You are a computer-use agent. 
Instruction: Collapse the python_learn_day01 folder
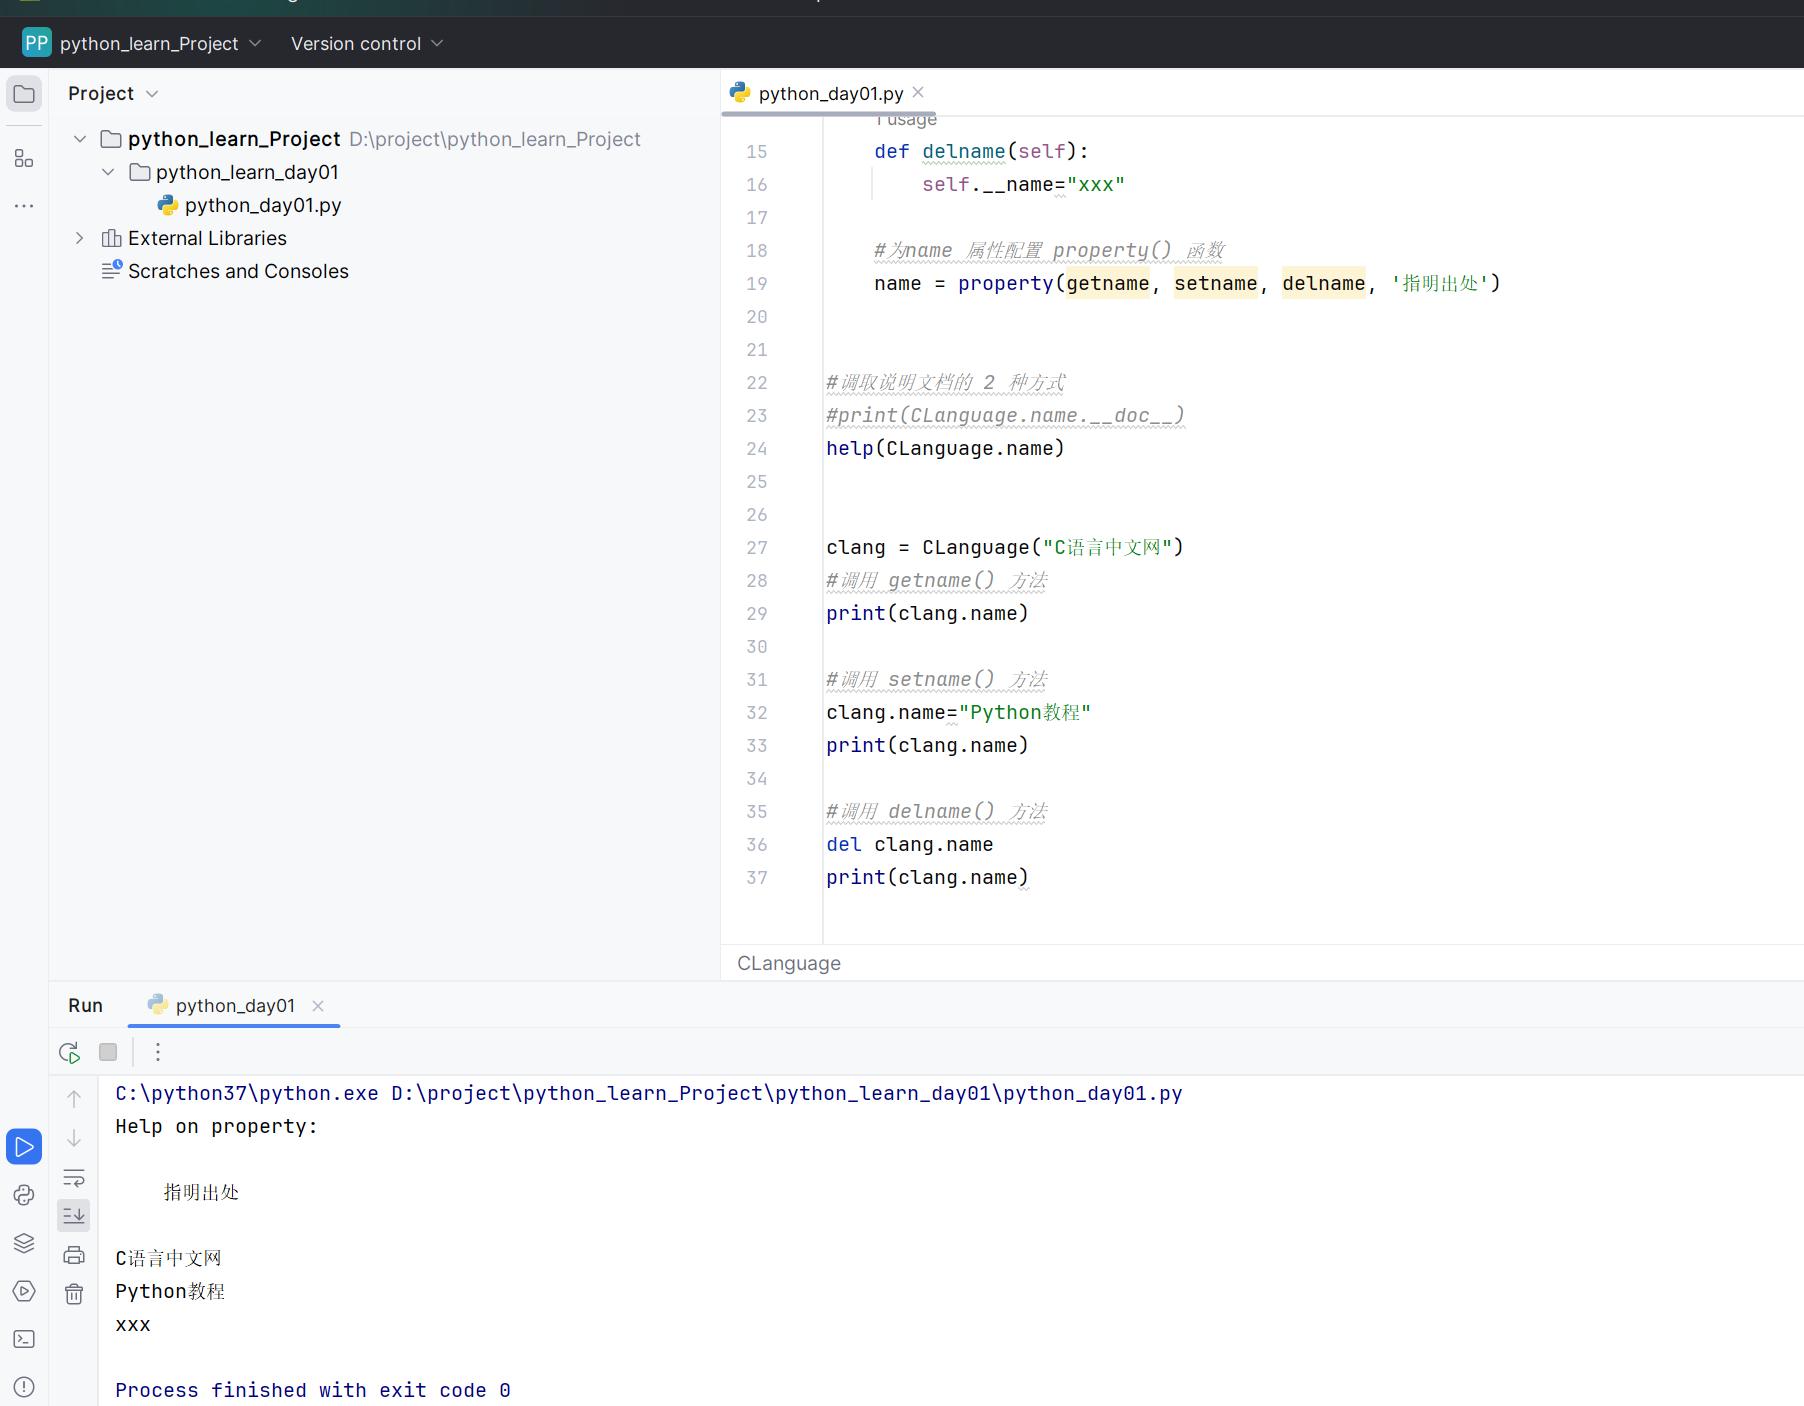click(x=108, y=172)
